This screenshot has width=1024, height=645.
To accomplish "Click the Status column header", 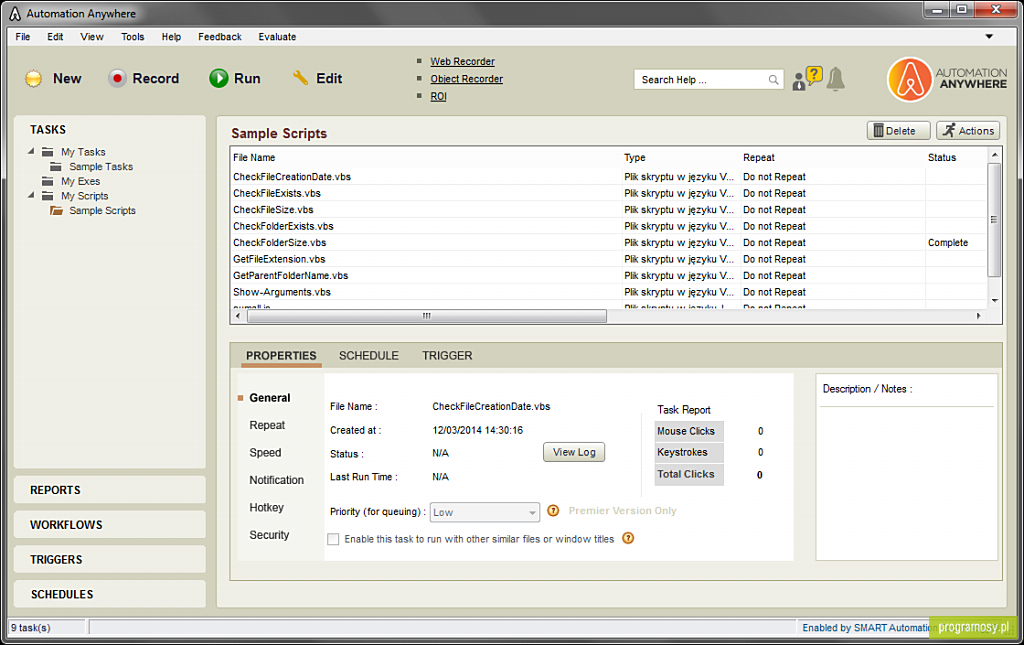I will 942,157.
